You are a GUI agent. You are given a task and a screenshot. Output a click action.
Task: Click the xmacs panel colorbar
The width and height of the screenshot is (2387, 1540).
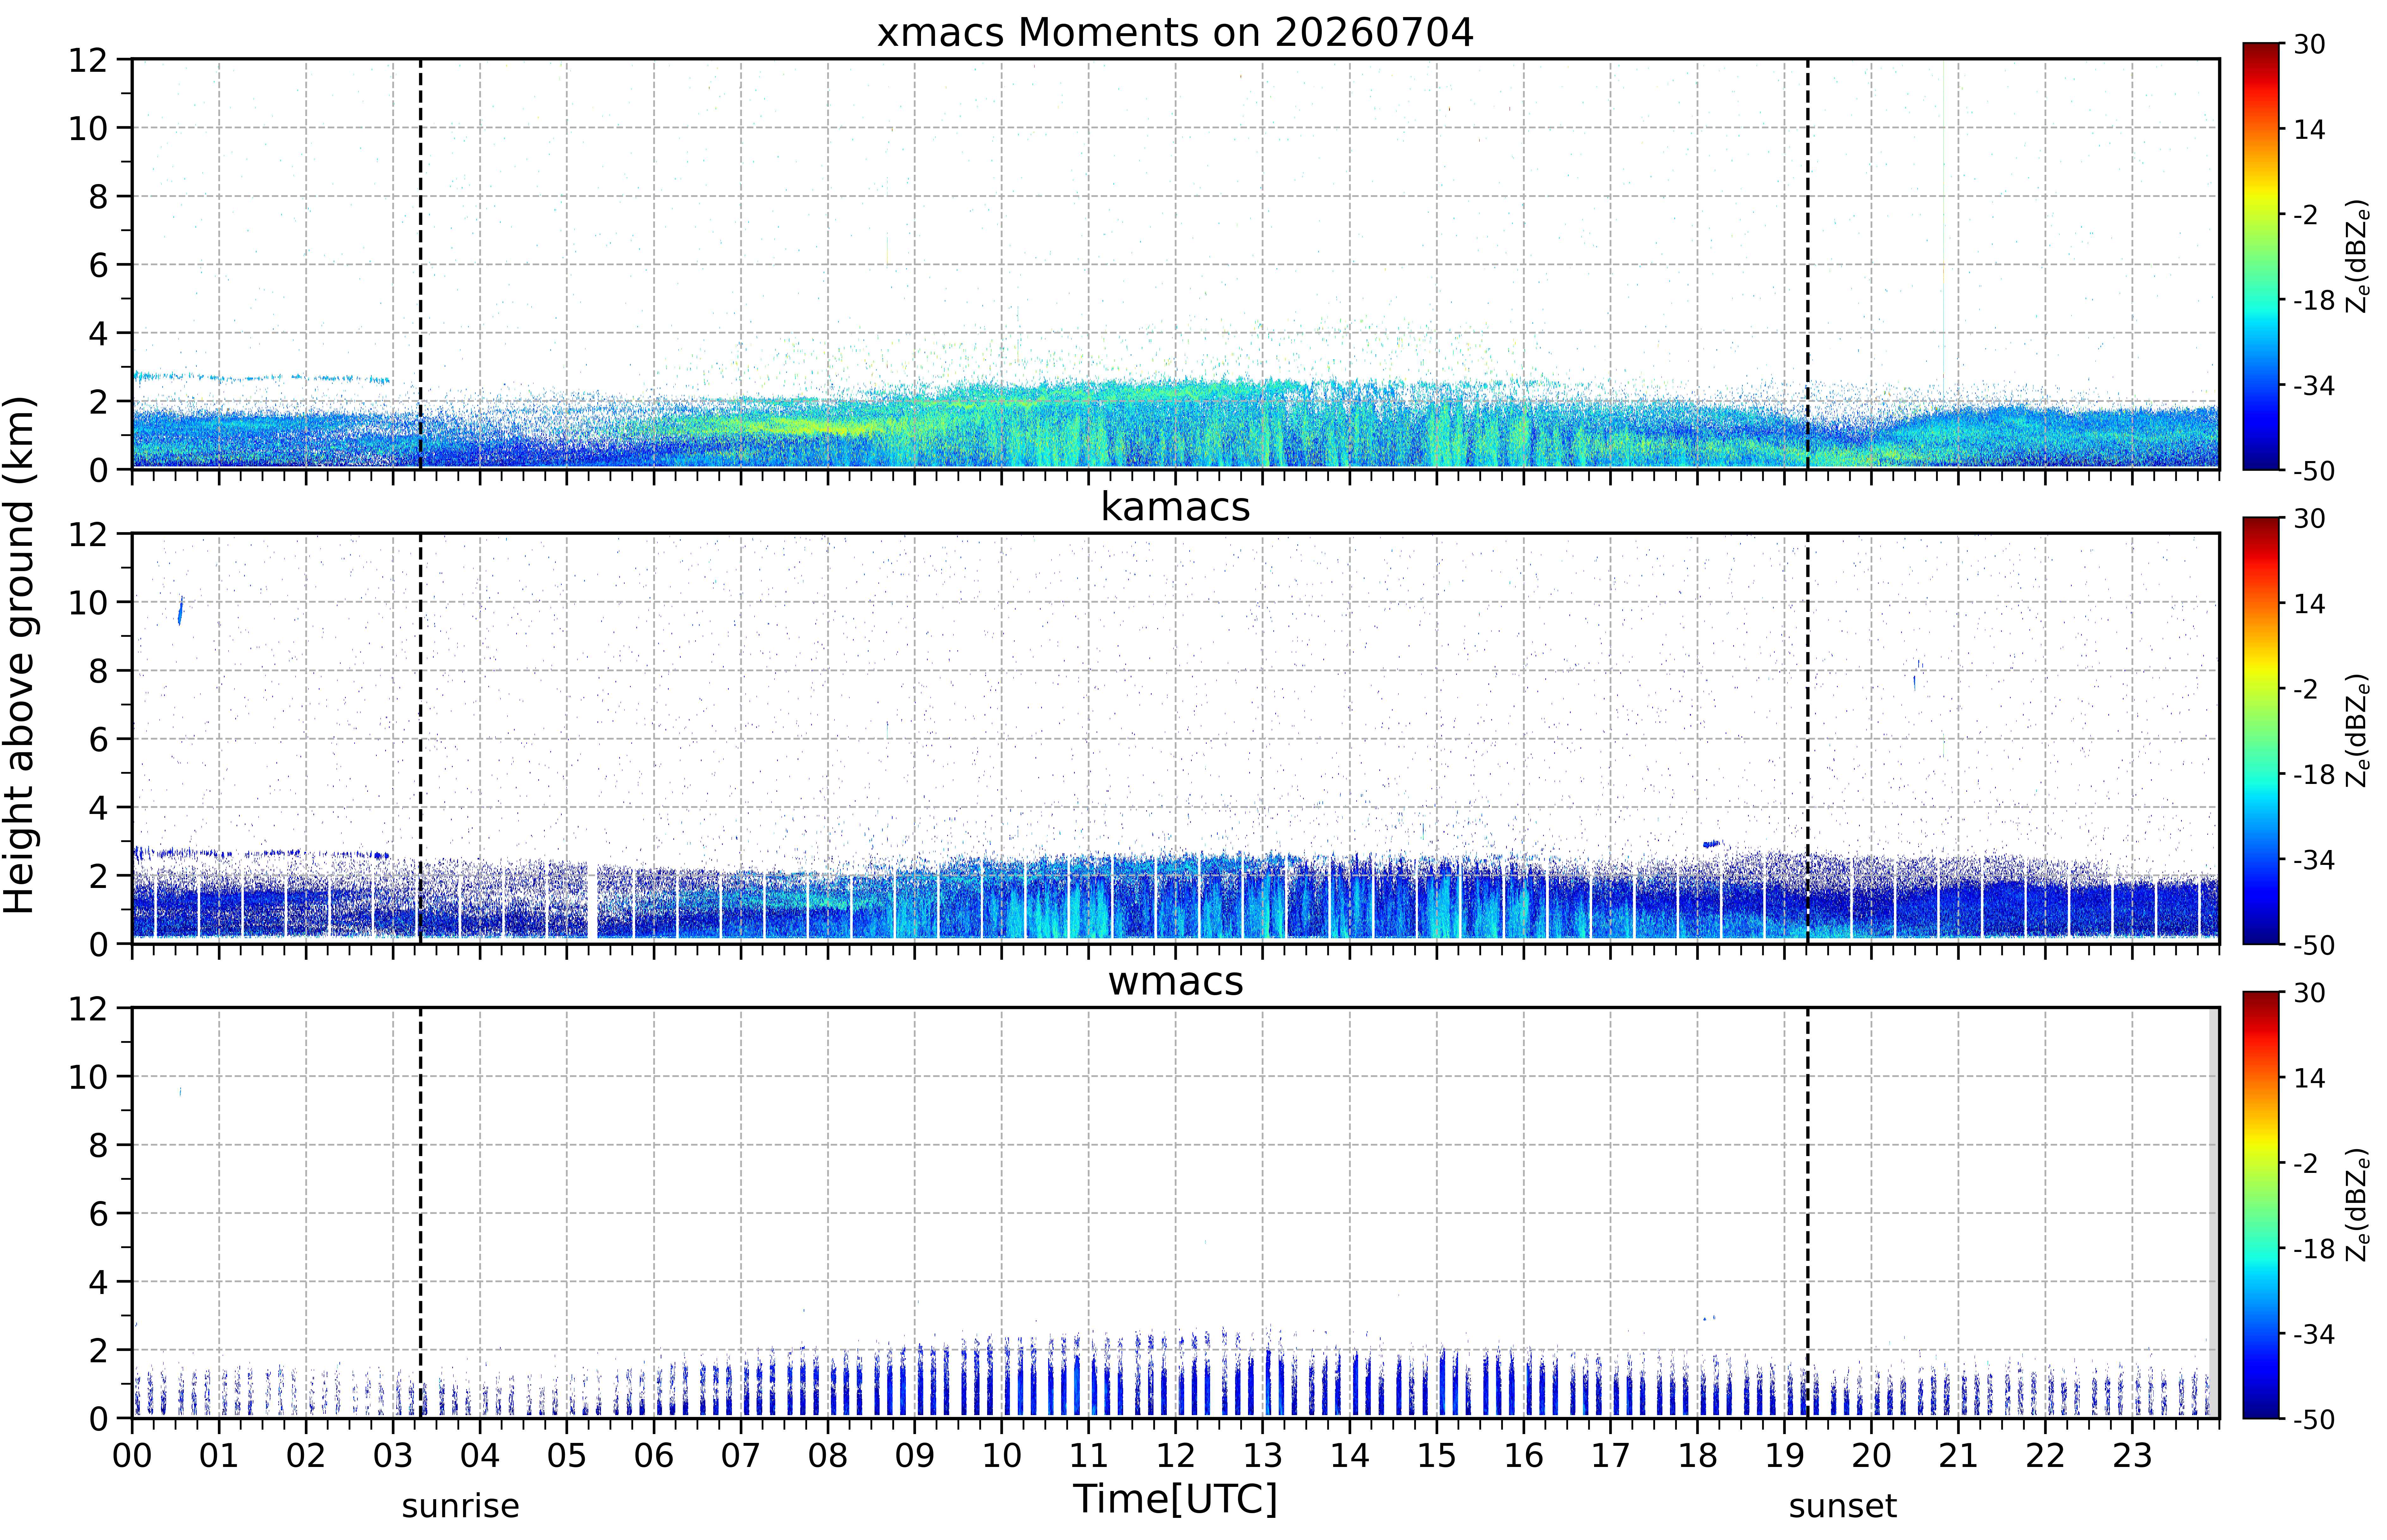2260,256
